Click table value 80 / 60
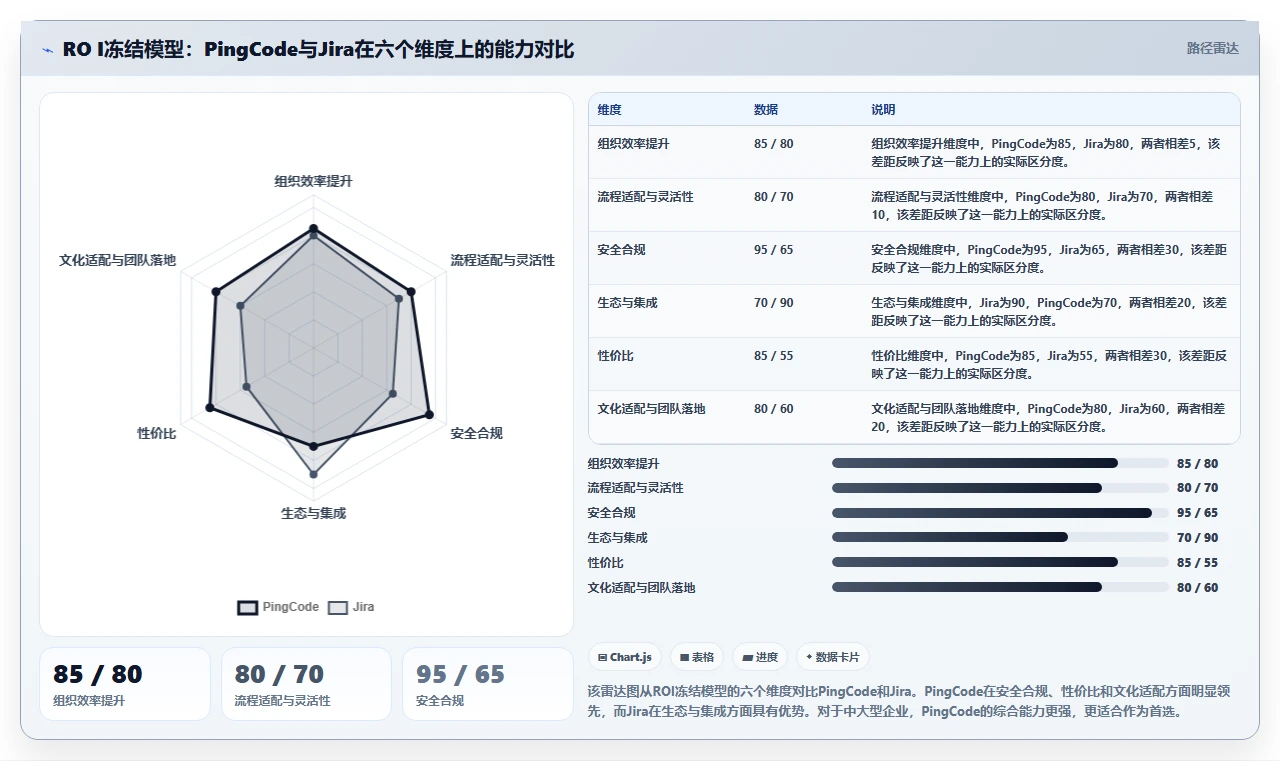 [774, 409]
